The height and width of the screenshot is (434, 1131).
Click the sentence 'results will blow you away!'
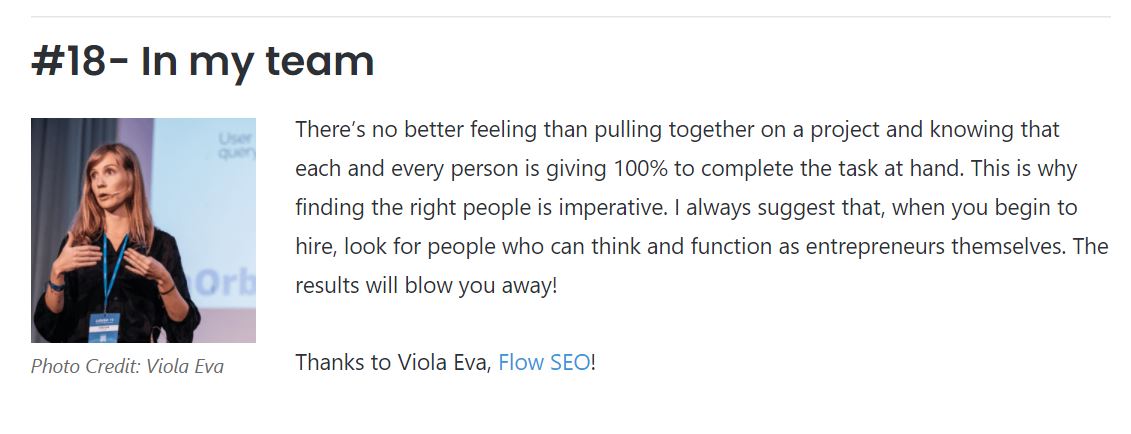click(x=425, y=285)
